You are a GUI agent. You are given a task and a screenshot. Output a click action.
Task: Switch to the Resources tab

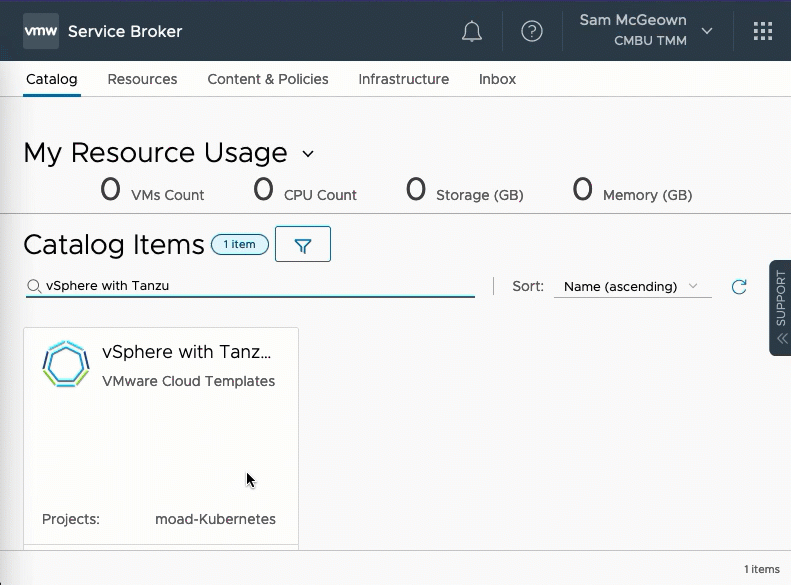point(142,79)
